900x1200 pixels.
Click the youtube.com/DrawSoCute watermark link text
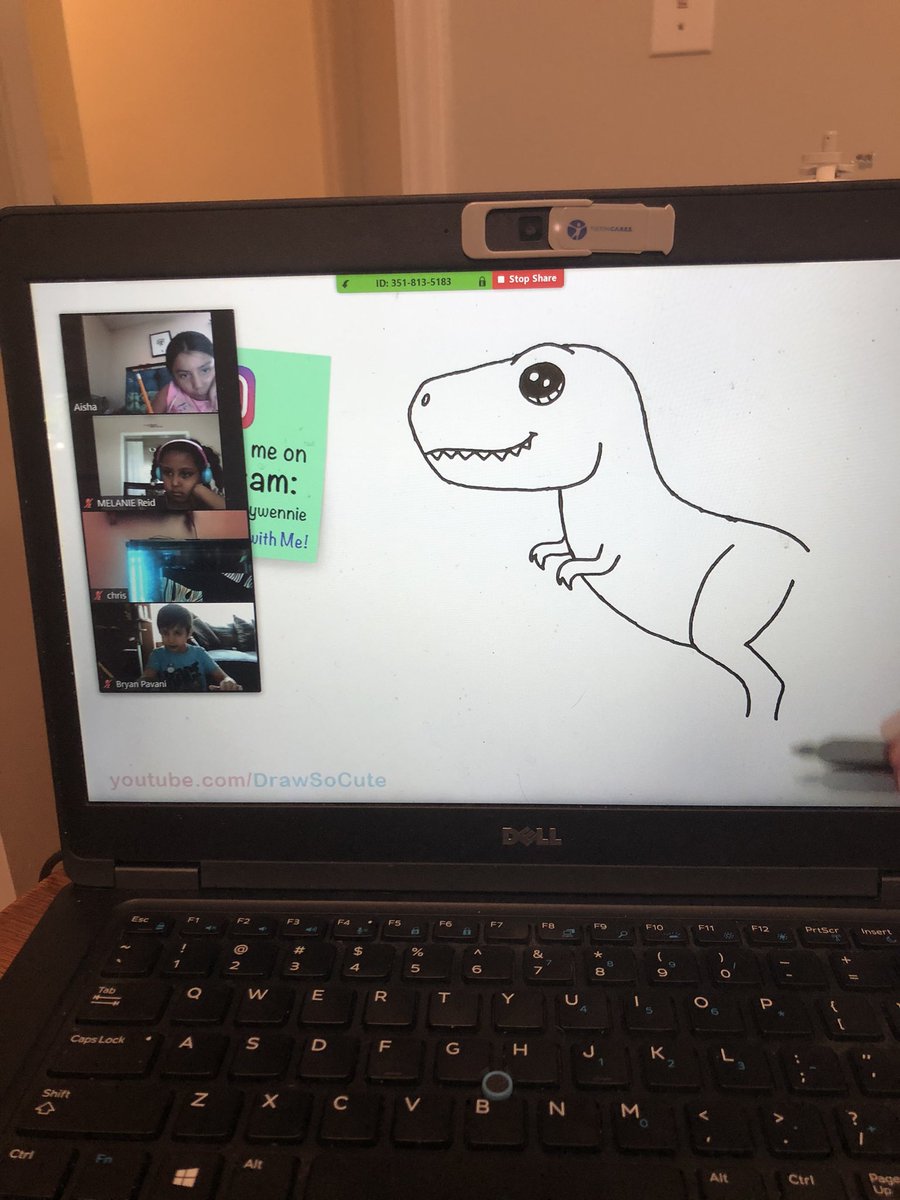(248, 780)
